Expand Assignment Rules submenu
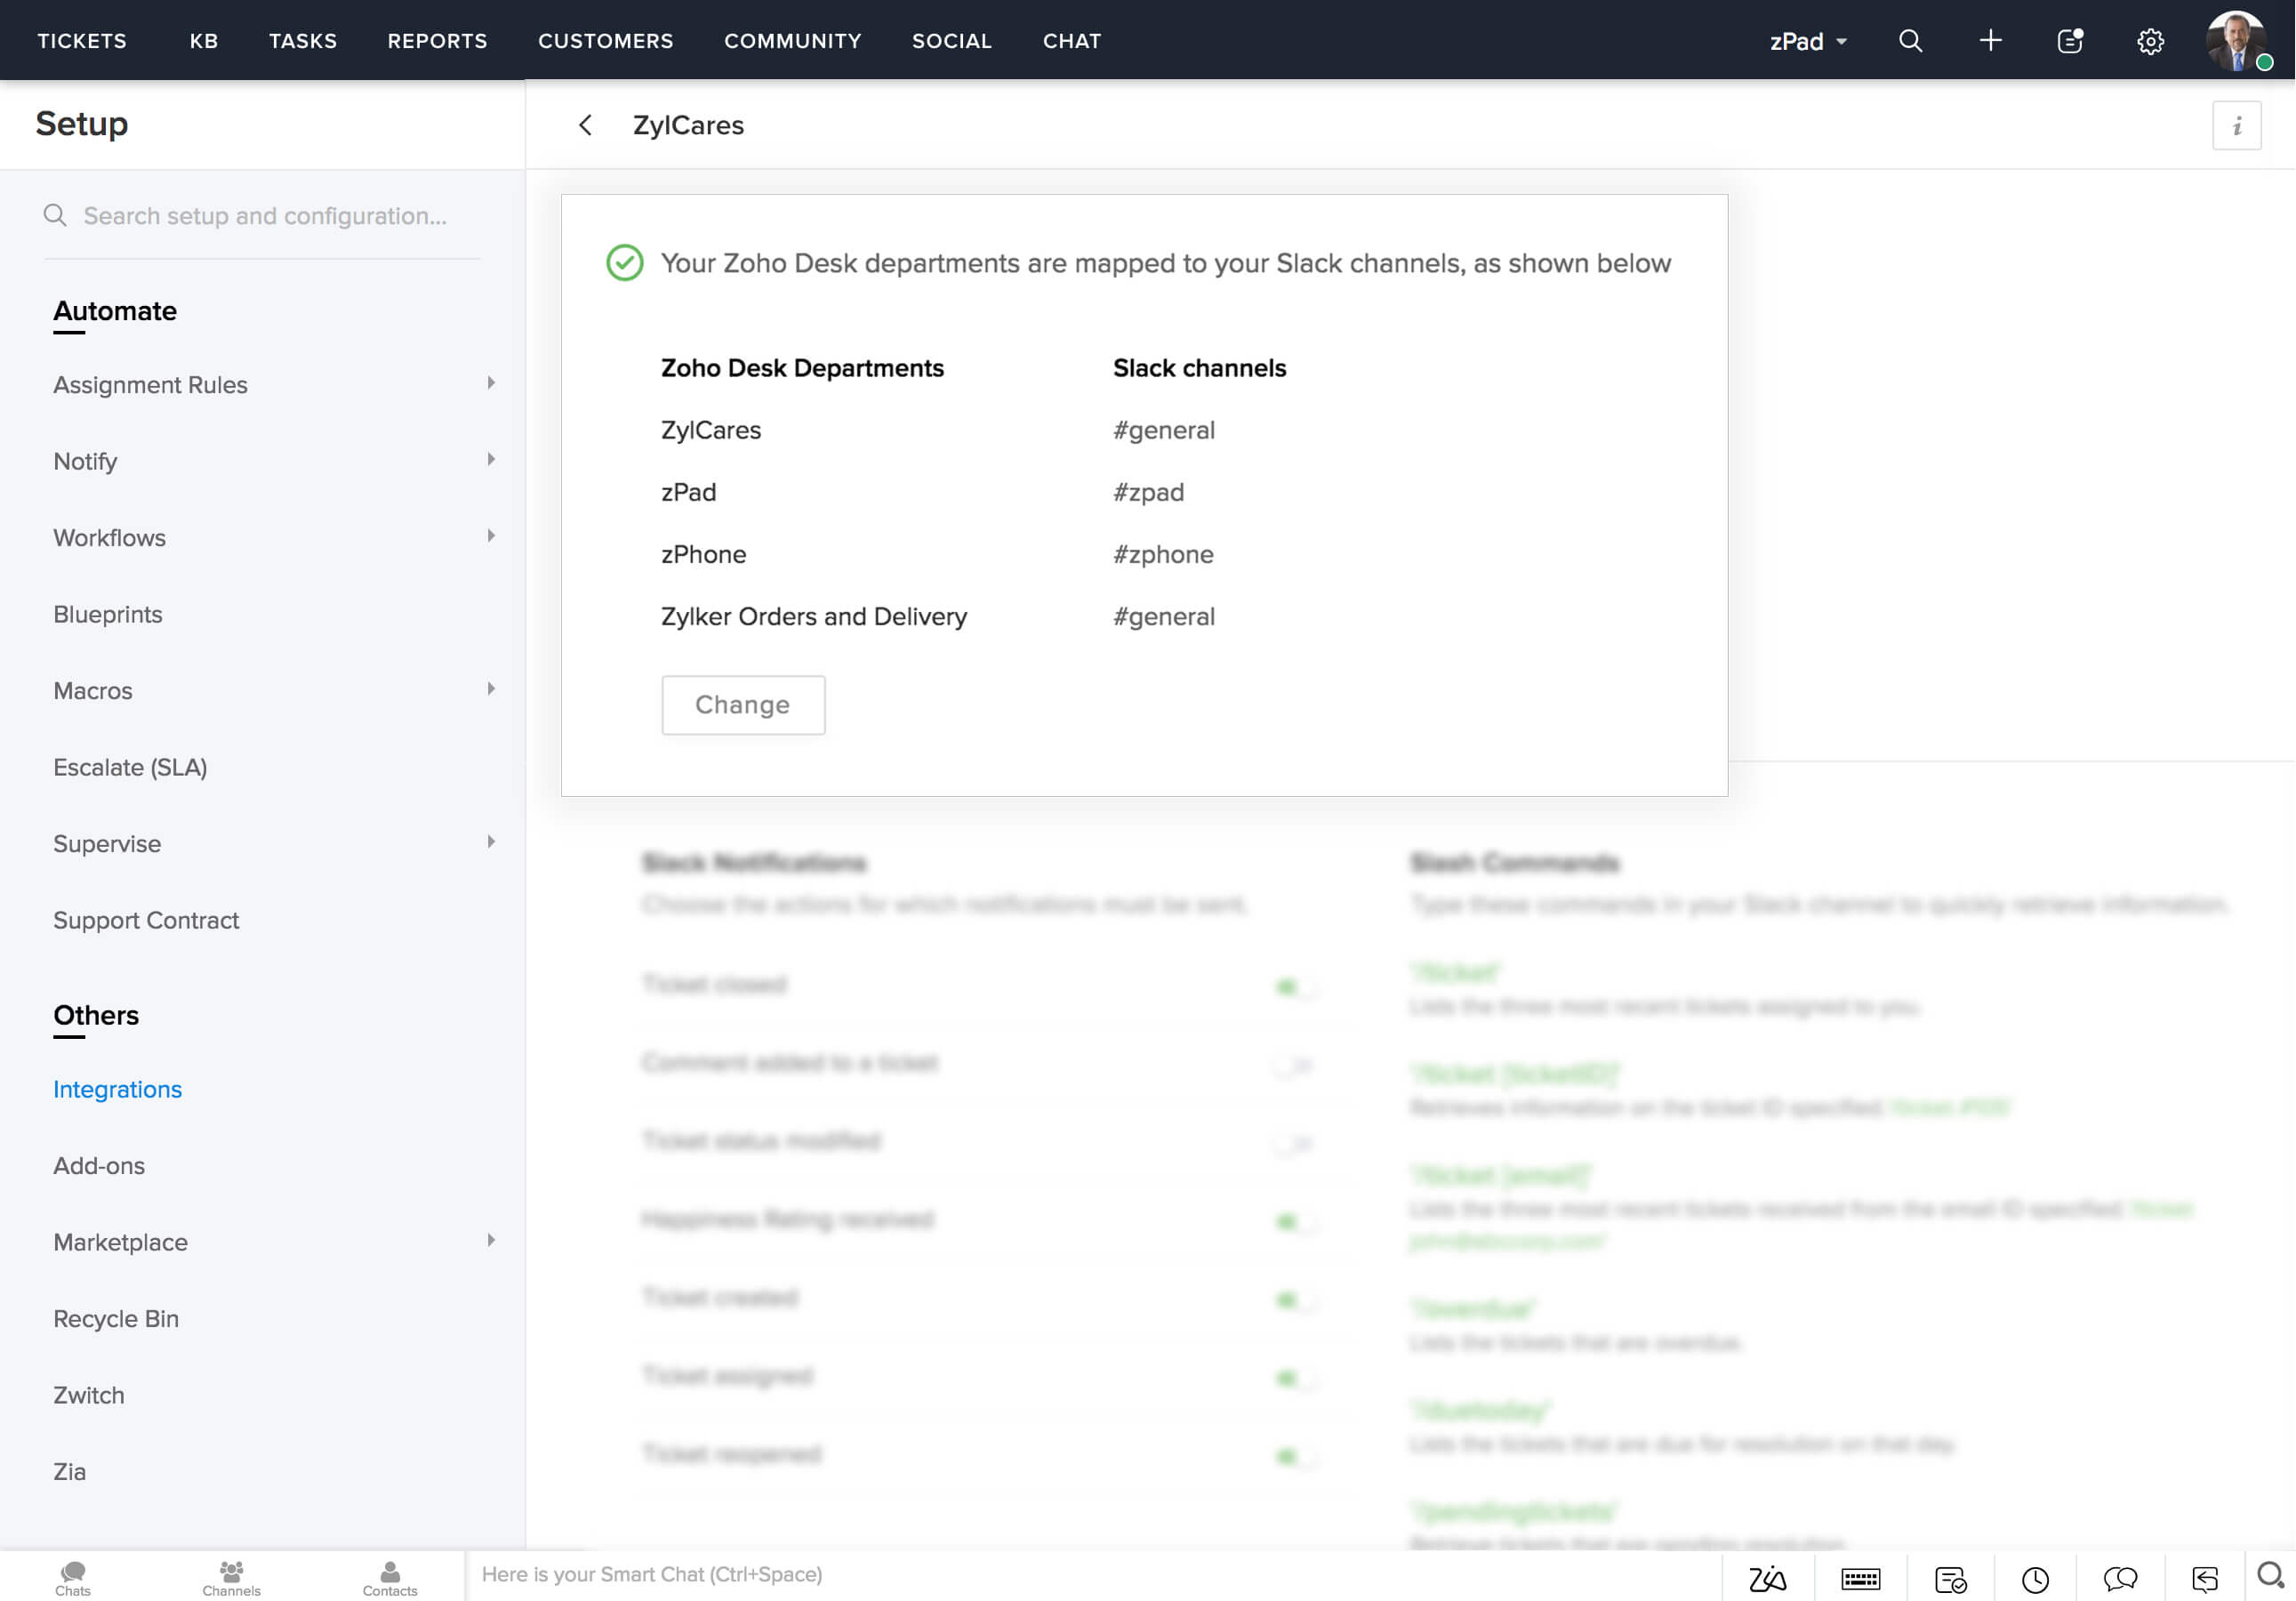The height and width of the screenshot is (1601, 2296). [491, 383]
